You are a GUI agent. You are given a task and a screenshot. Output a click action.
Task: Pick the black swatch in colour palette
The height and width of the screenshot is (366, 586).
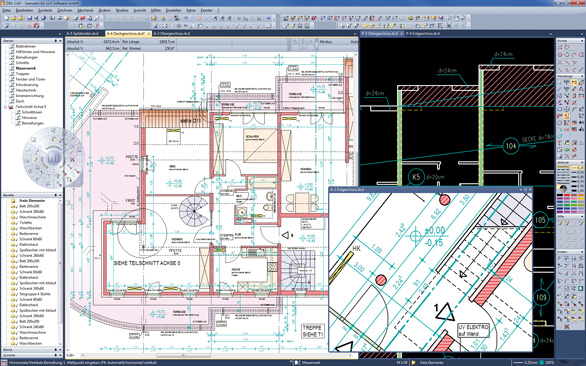tap(560, 196)
